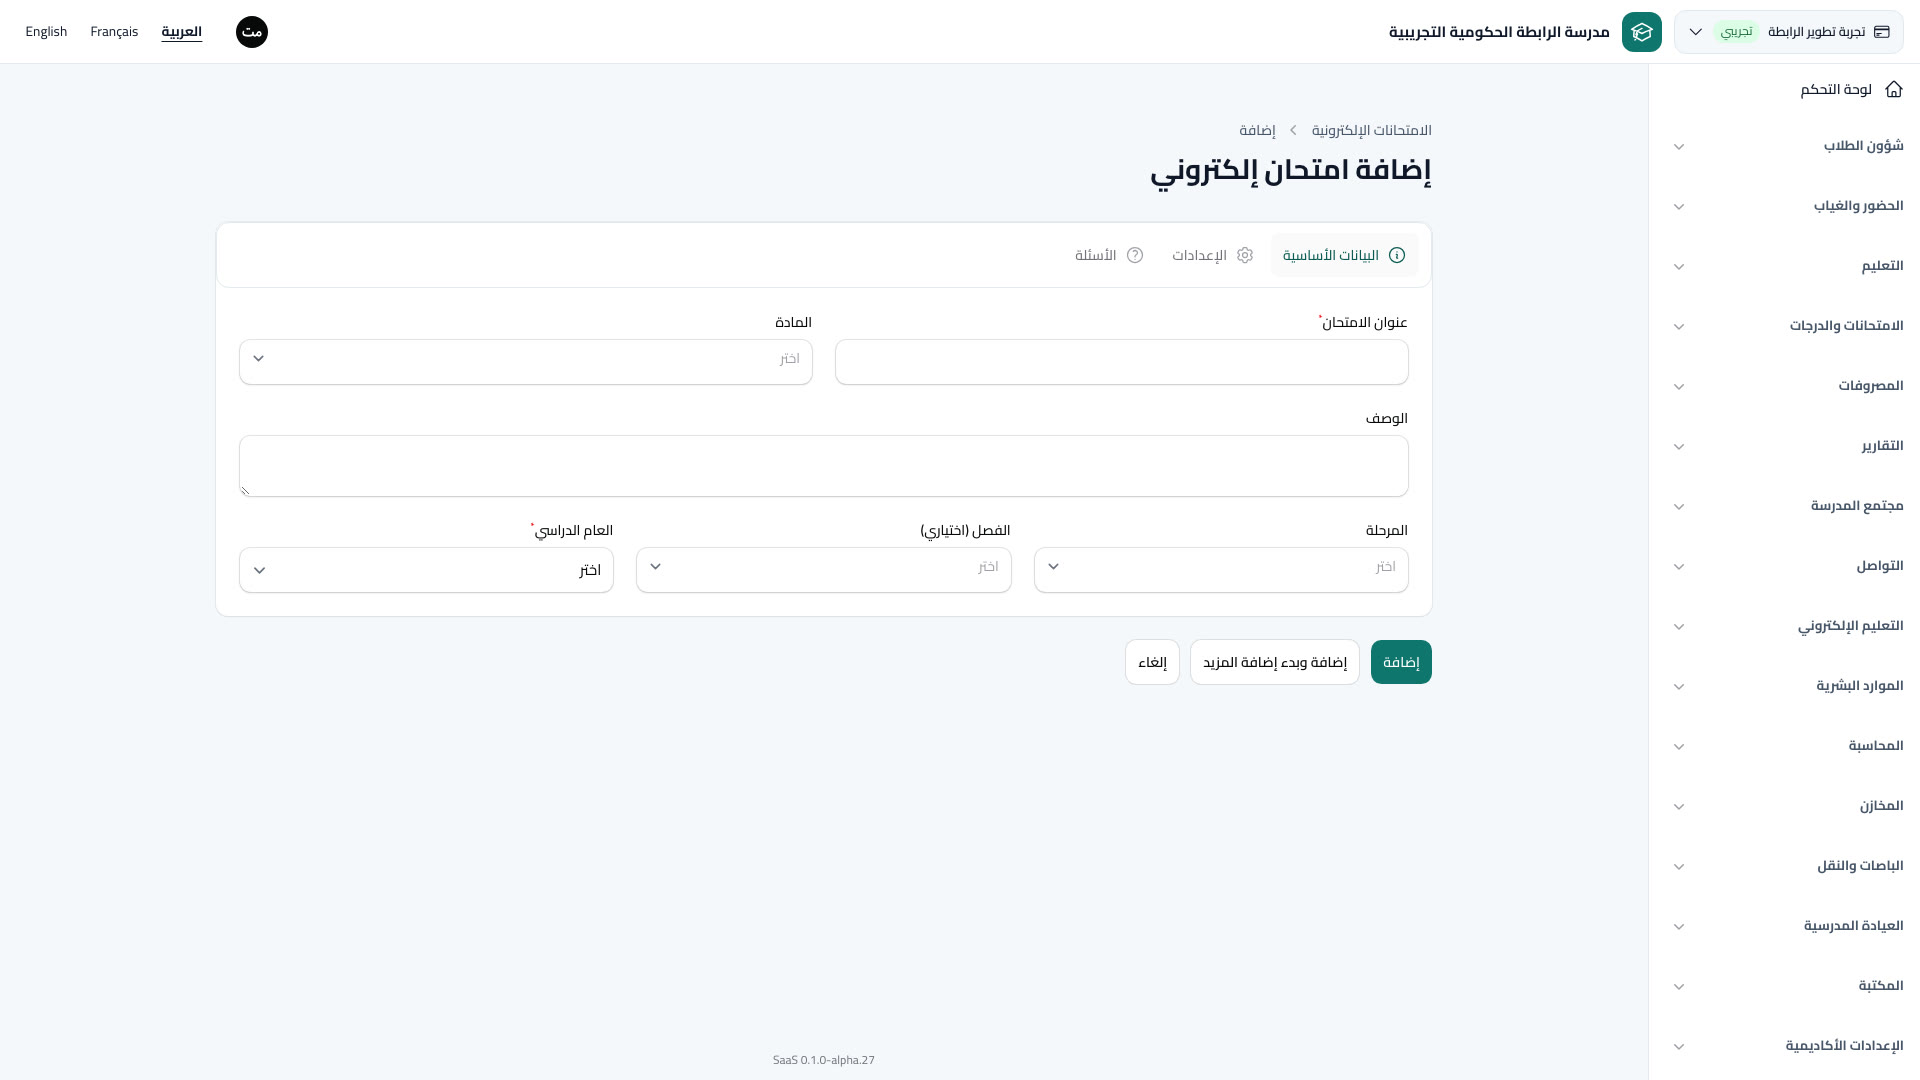Screen dimensions: 1920x1080
Task: Expand مجتمع المدرسة sidebar section
Action: tap(1788, 506)
